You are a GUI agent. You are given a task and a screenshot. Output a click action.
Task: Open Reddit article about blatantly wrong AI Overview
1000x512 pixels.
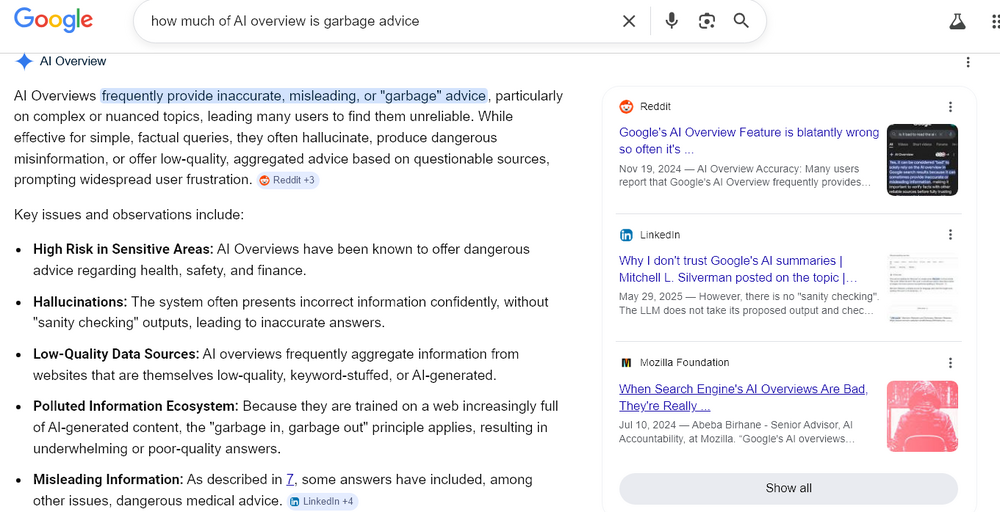tap(749, 141)
